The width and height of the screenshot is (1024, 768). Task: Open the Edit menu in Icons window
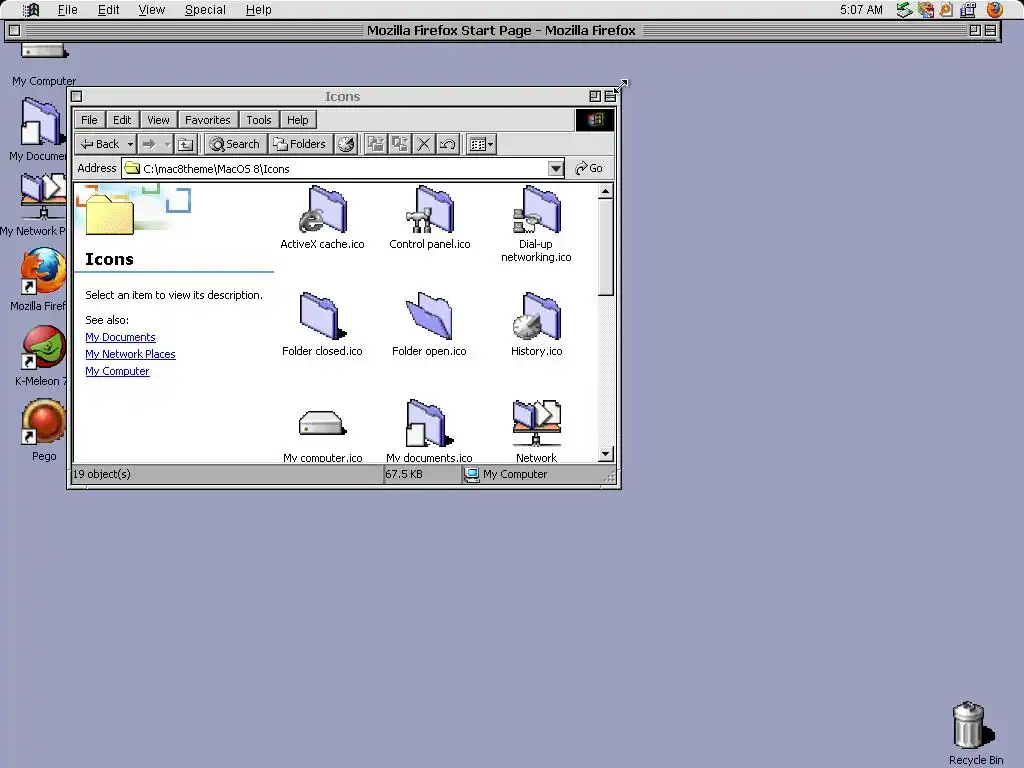click(122, 120)
